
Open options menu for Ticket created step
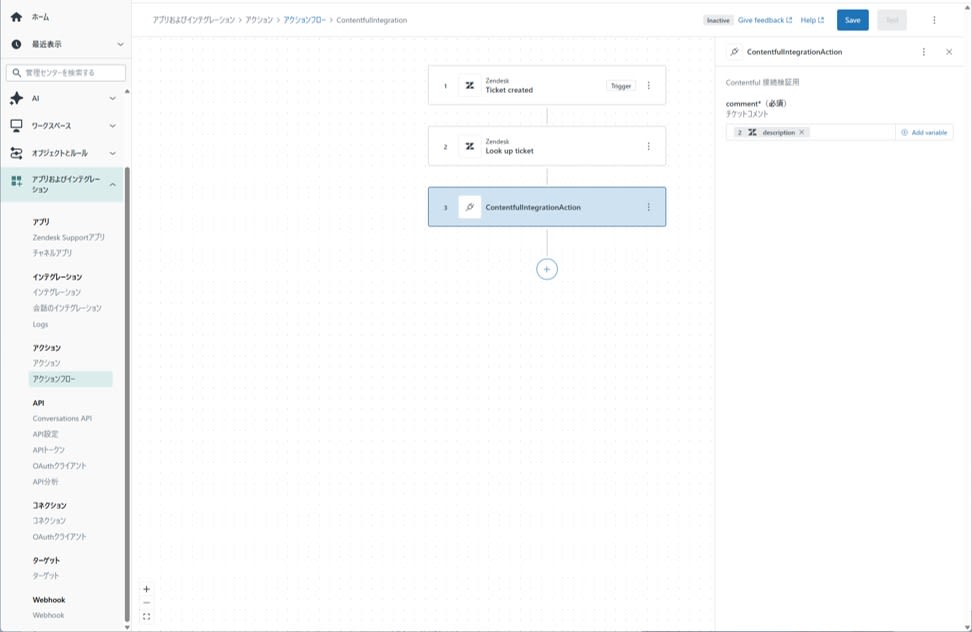point(648,86)
